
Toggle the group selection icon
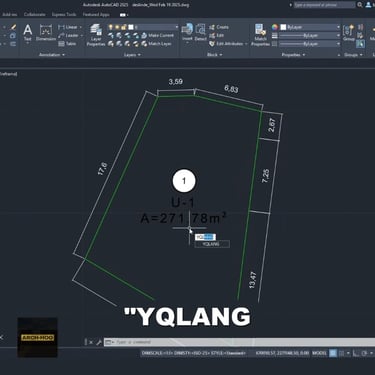click(360, 44)
